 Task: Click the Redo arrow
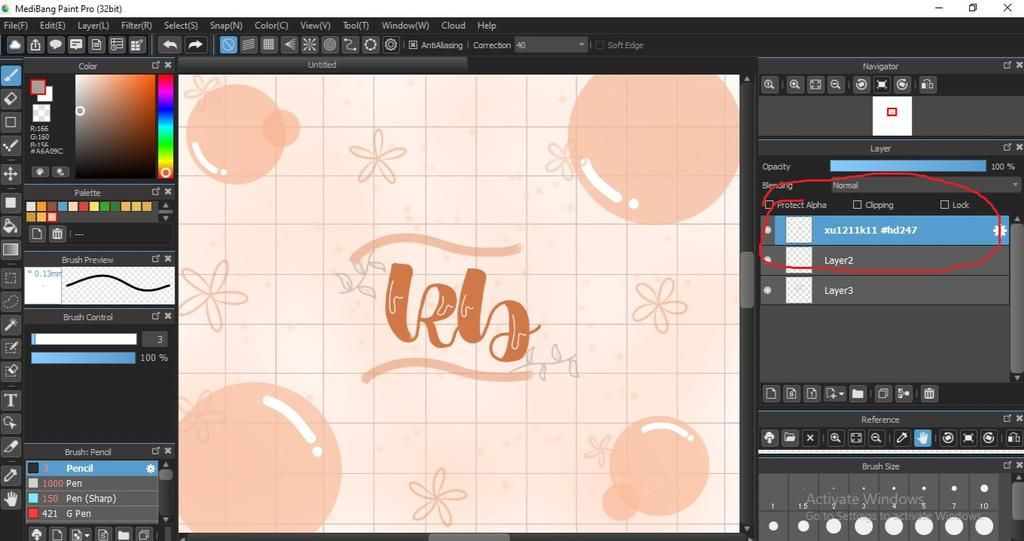(195, 44)
